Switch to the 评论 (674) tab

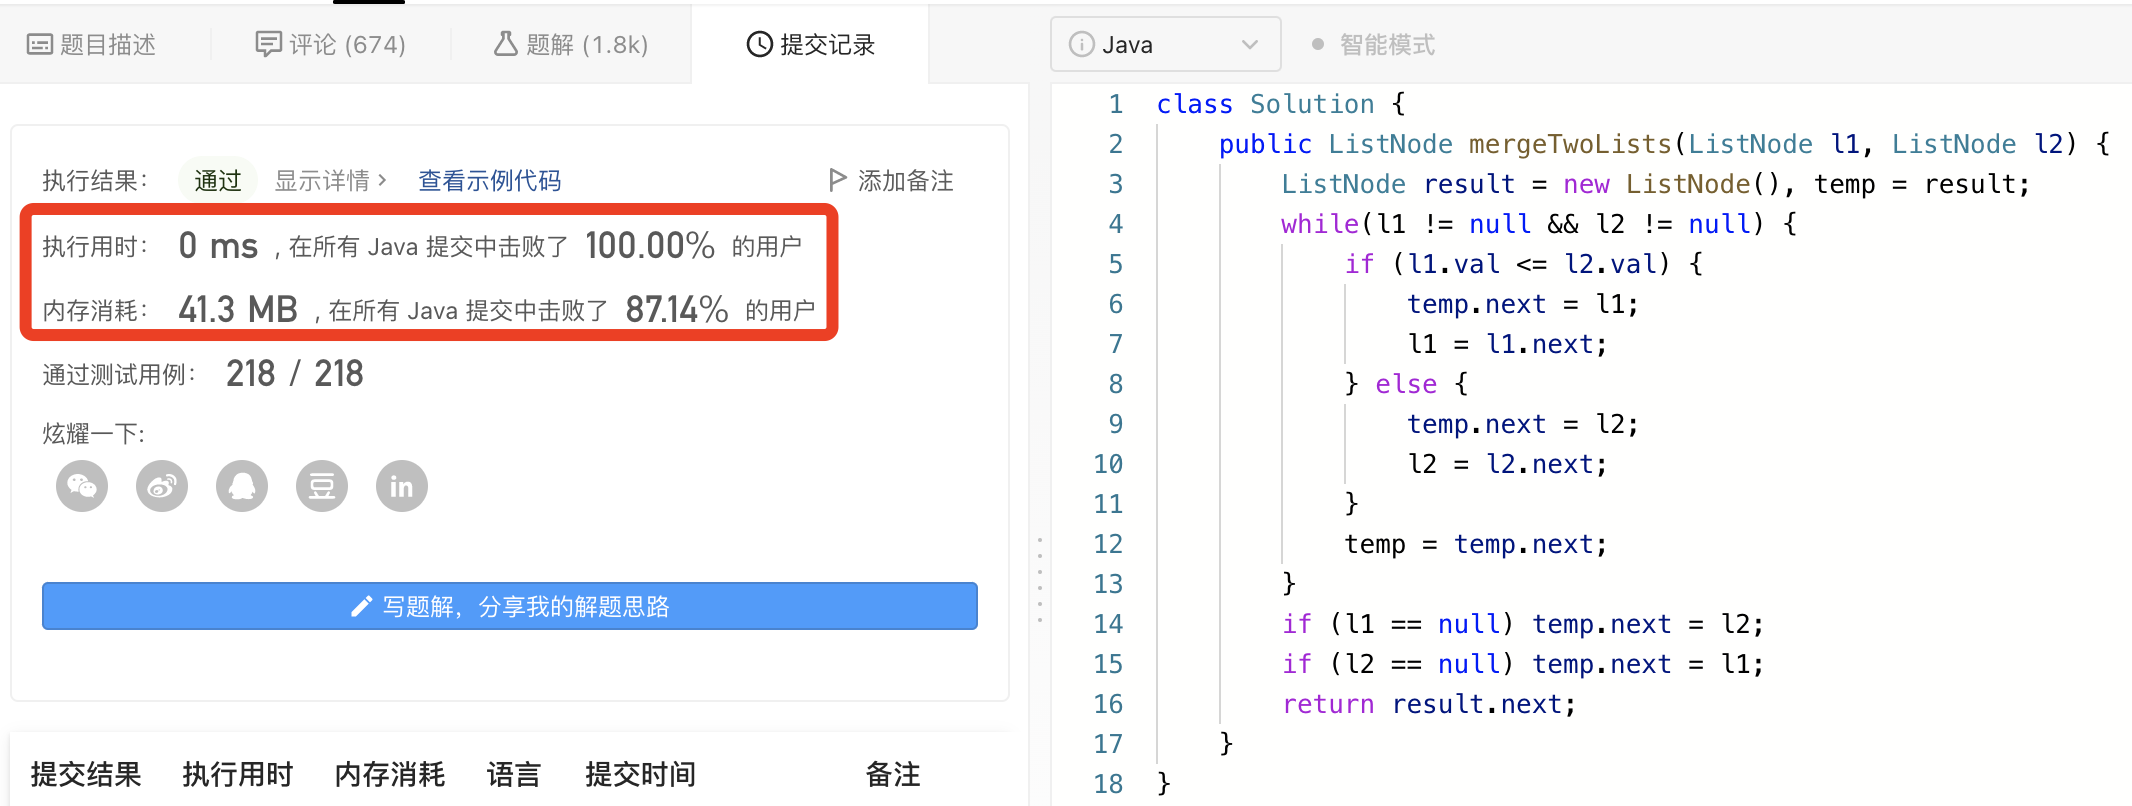click(x=331, y=45)
